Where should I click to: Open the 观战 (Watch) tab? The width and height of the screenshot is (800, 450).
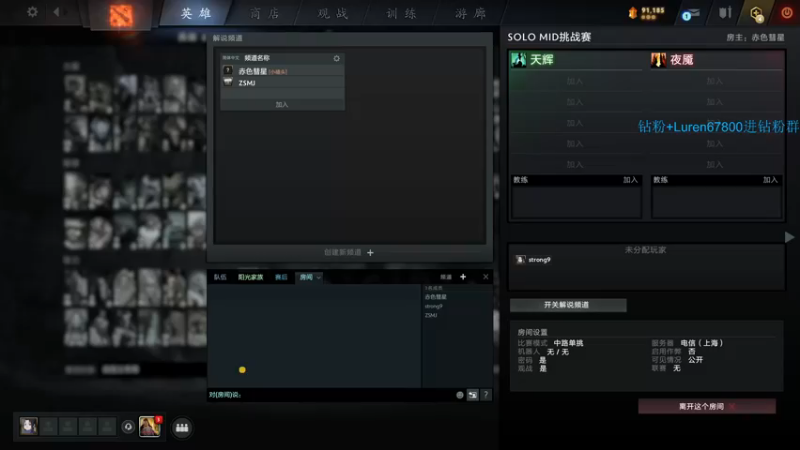333,13
